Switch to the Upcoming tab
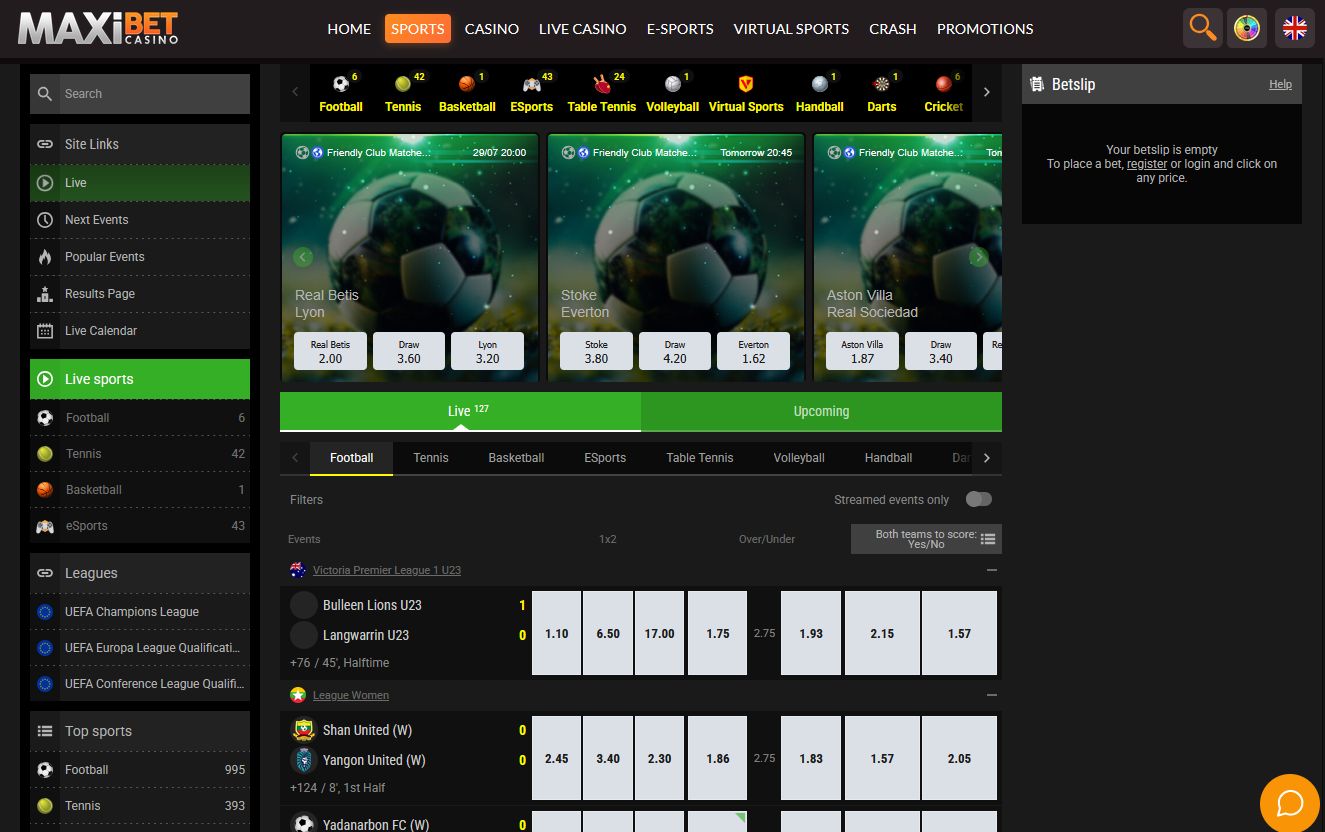 coord(821,411)
